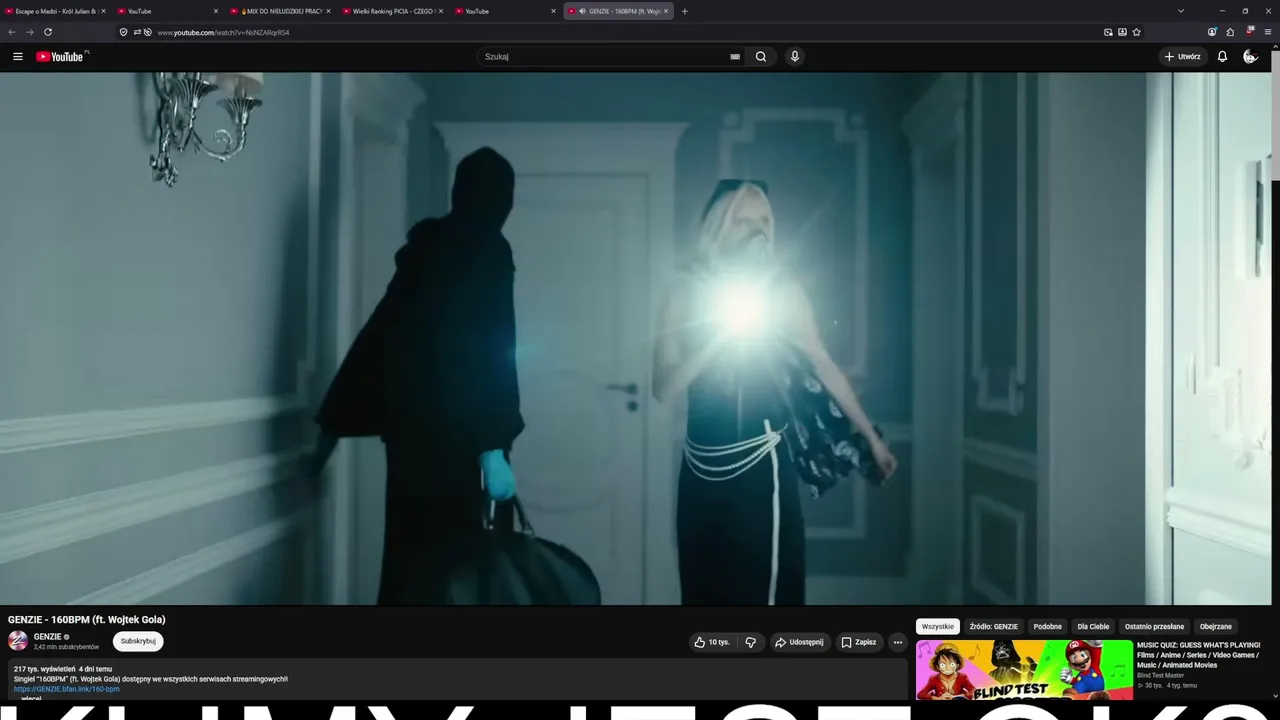Reload the page with refresh icon
1280x720 pixels.
point(48,32)
